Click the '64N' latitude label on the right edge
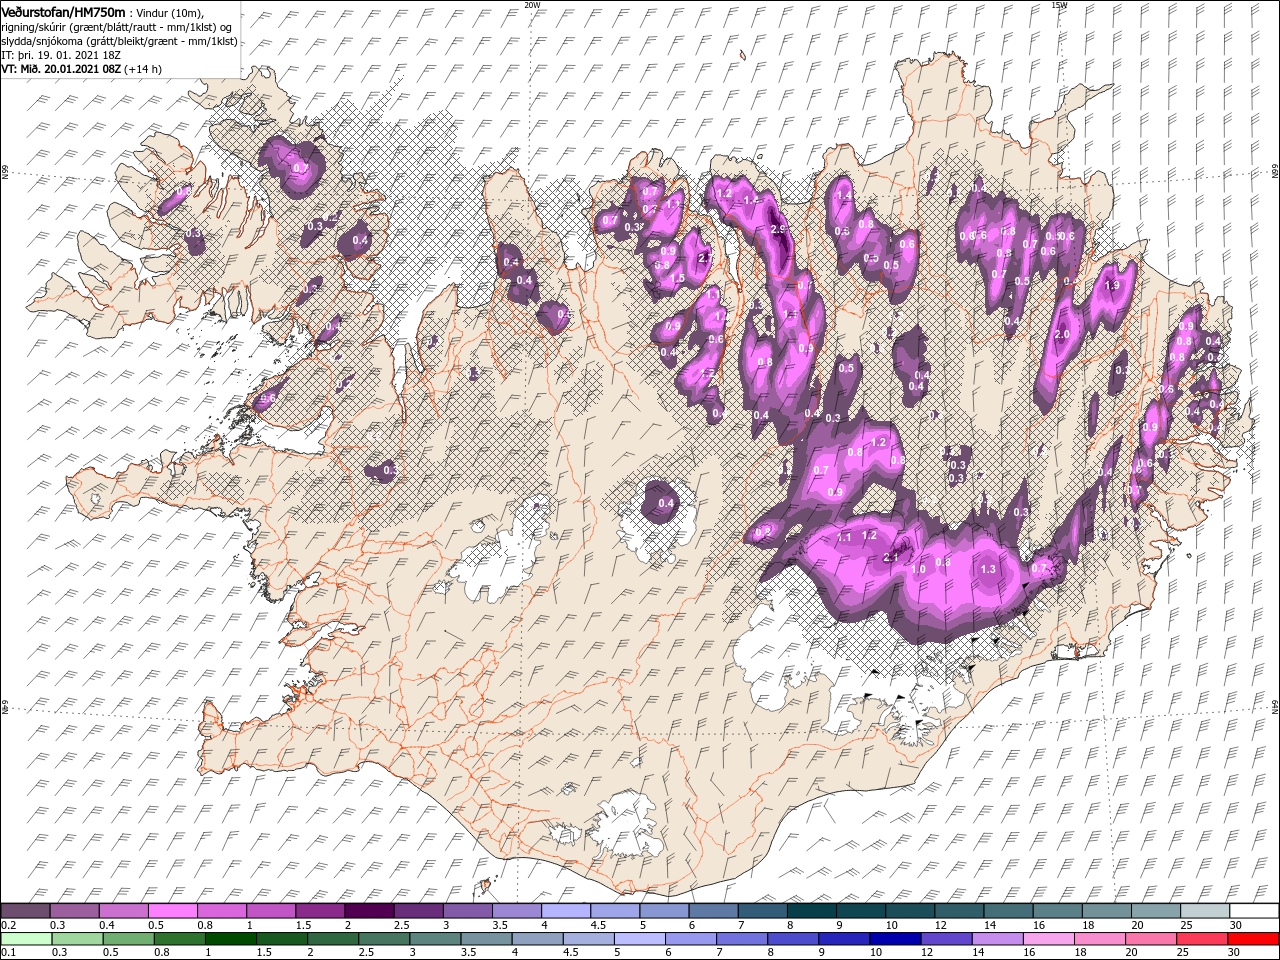The width and height of the screenshot is (1280, 960). click(1275, 708)
